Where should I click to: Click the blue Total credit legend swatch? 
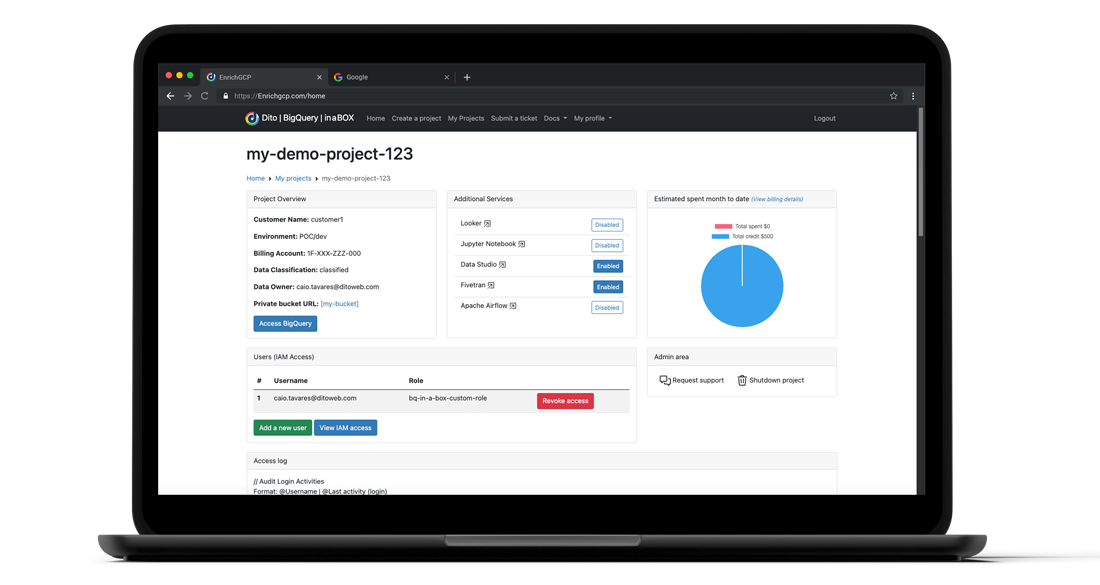point(720,236)
